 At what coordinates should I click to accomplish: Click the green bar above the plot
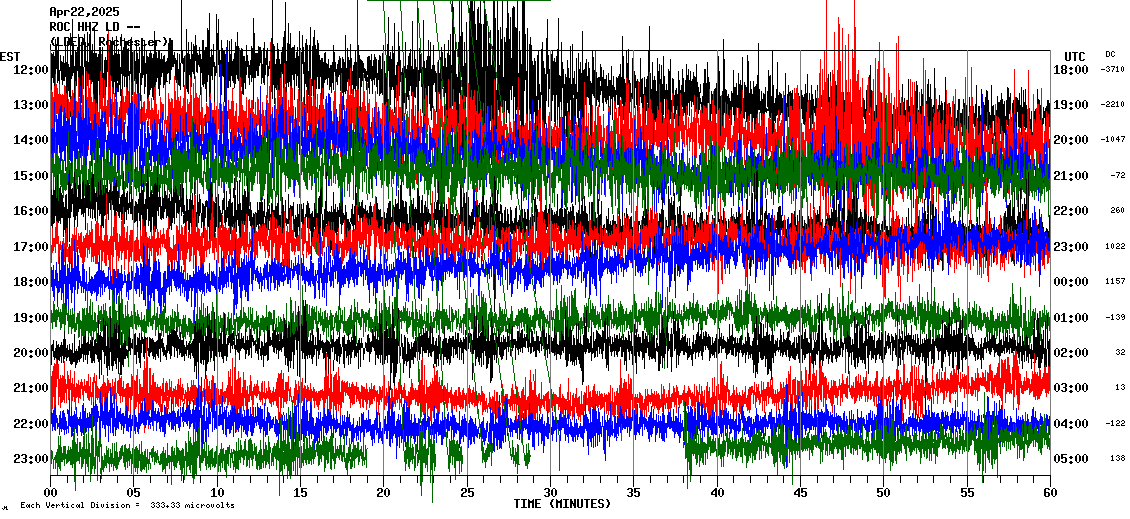(x=458, y=1)
